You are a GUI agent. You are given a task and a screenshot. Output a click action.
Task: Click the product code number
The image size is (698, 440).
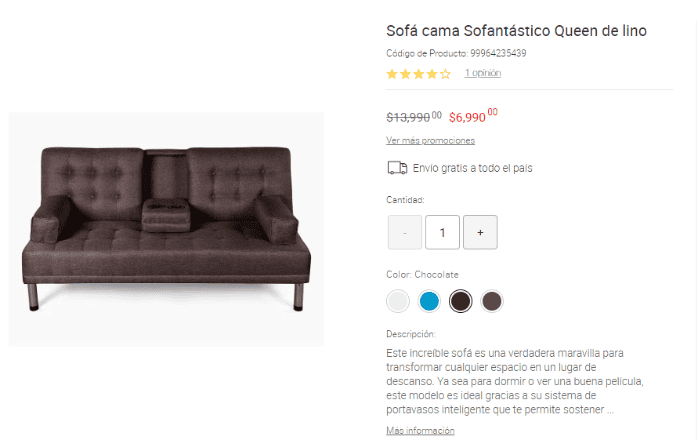point(493,53)
